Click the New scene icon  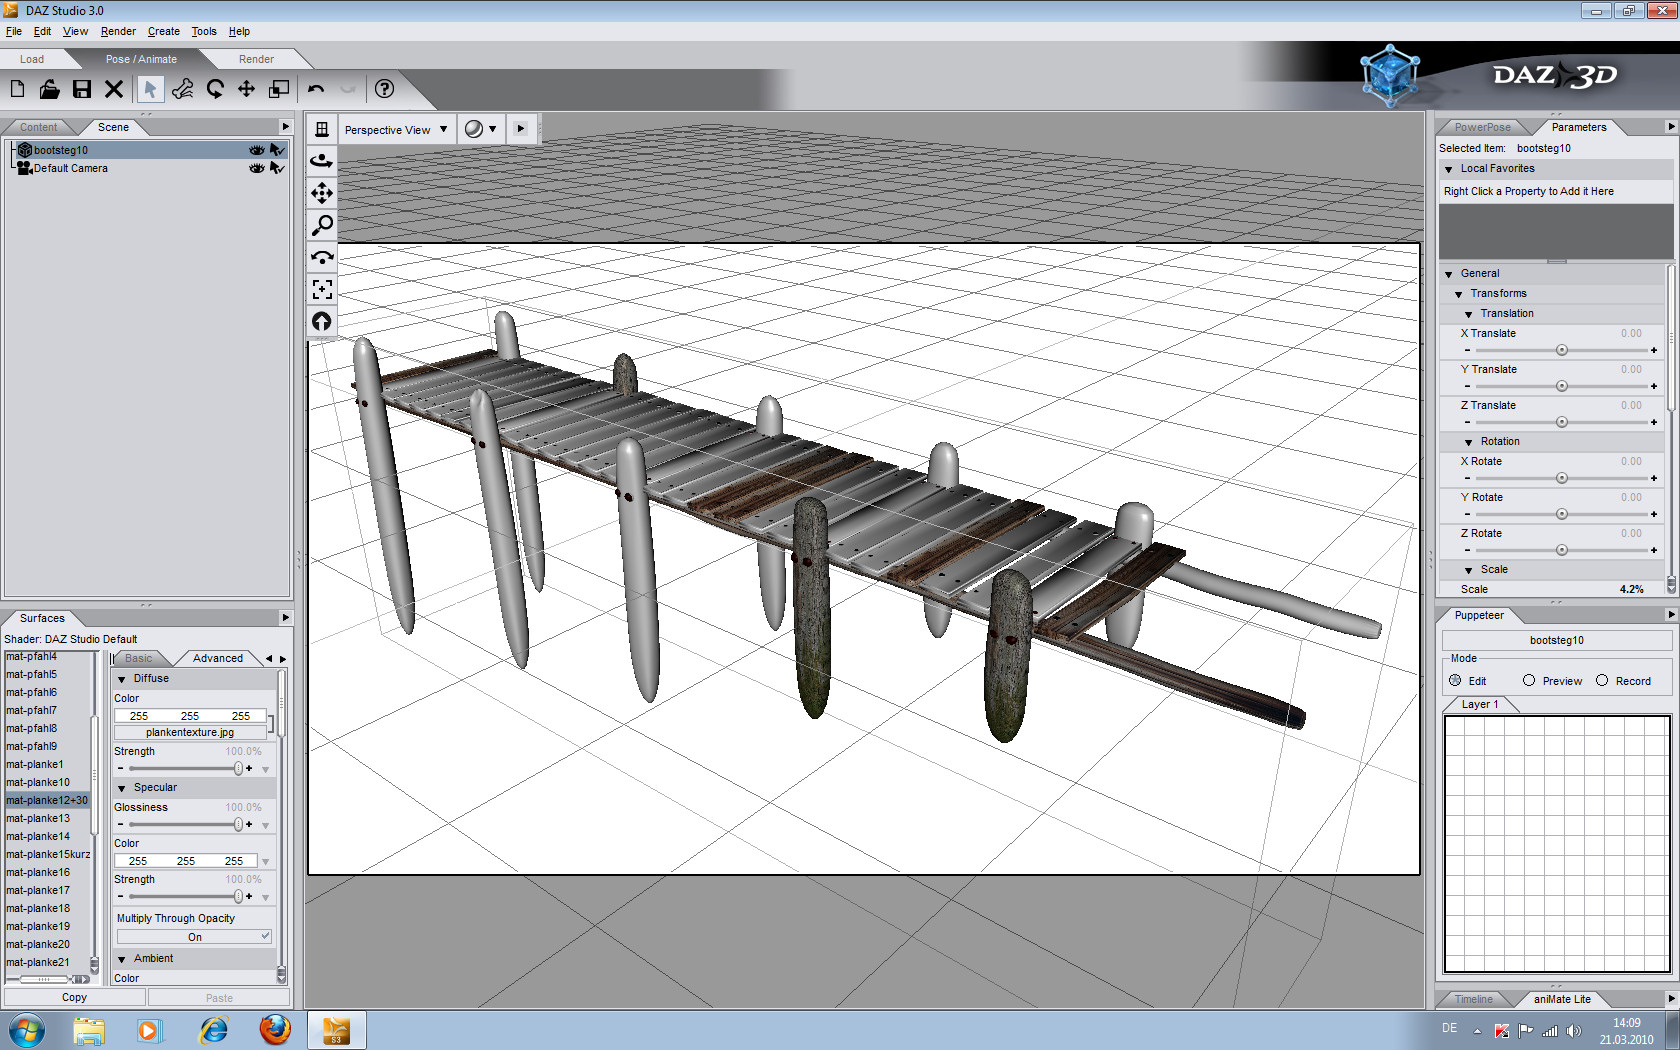tap(18, 89)
